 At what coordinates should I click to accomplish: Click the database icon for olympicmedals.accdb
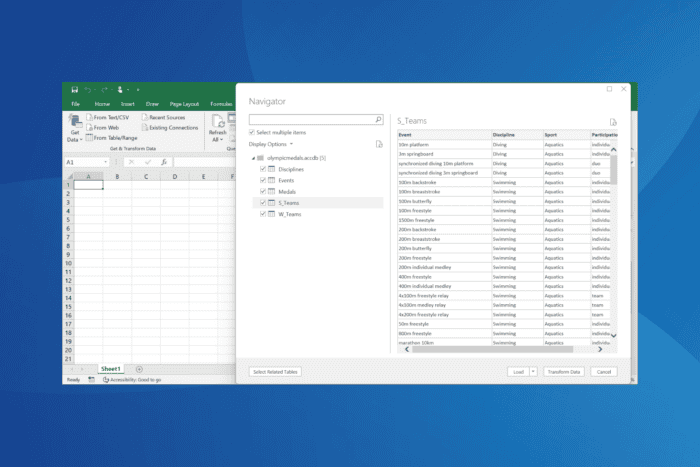260,158
